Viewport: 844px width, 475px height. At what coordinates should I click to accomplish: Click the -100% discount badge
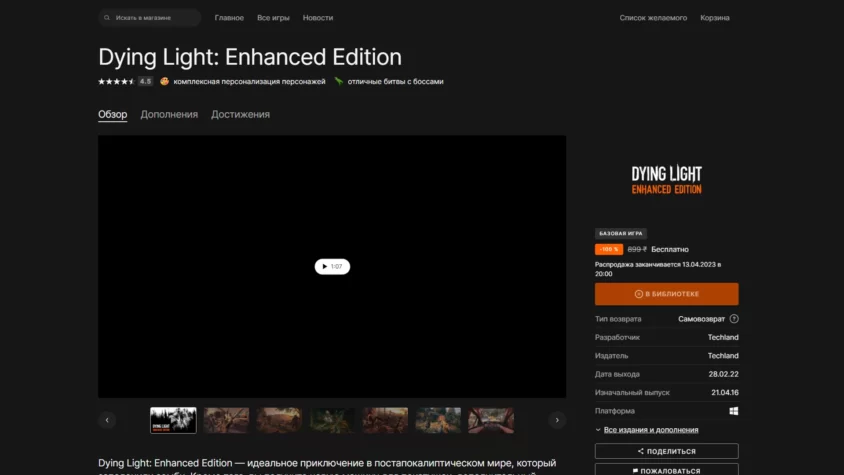pos(609,249)
